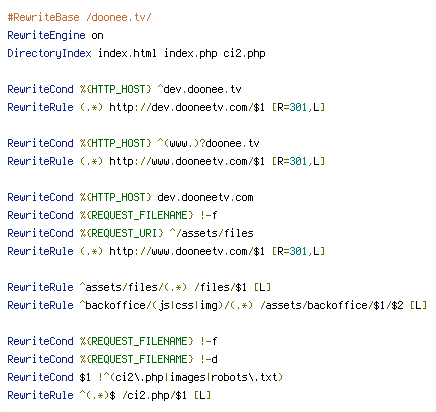Click the DirectoryIndex directive keyword

[49, 53]
